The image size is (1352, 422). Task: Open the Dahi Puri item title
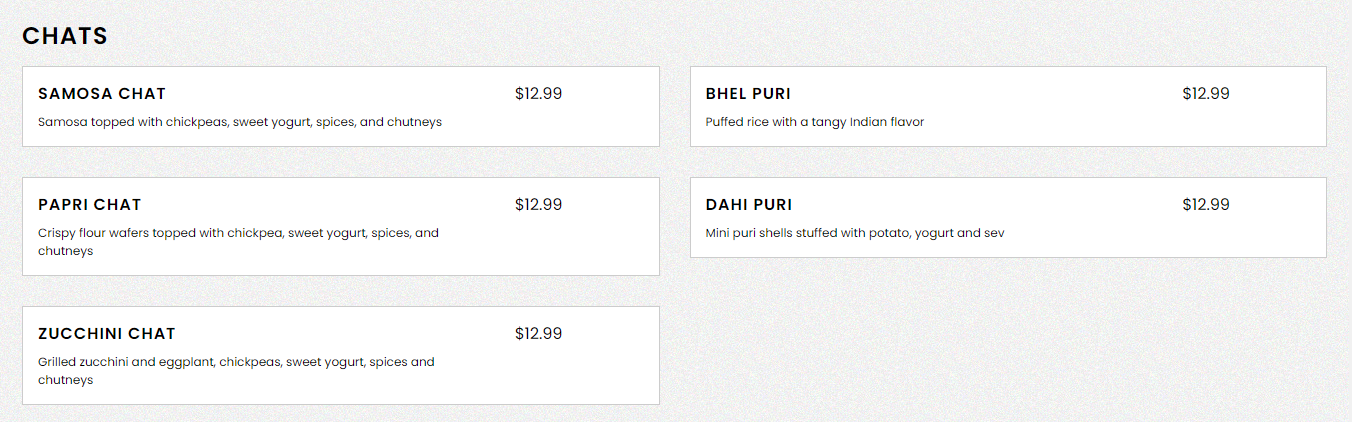click(749, 205)
